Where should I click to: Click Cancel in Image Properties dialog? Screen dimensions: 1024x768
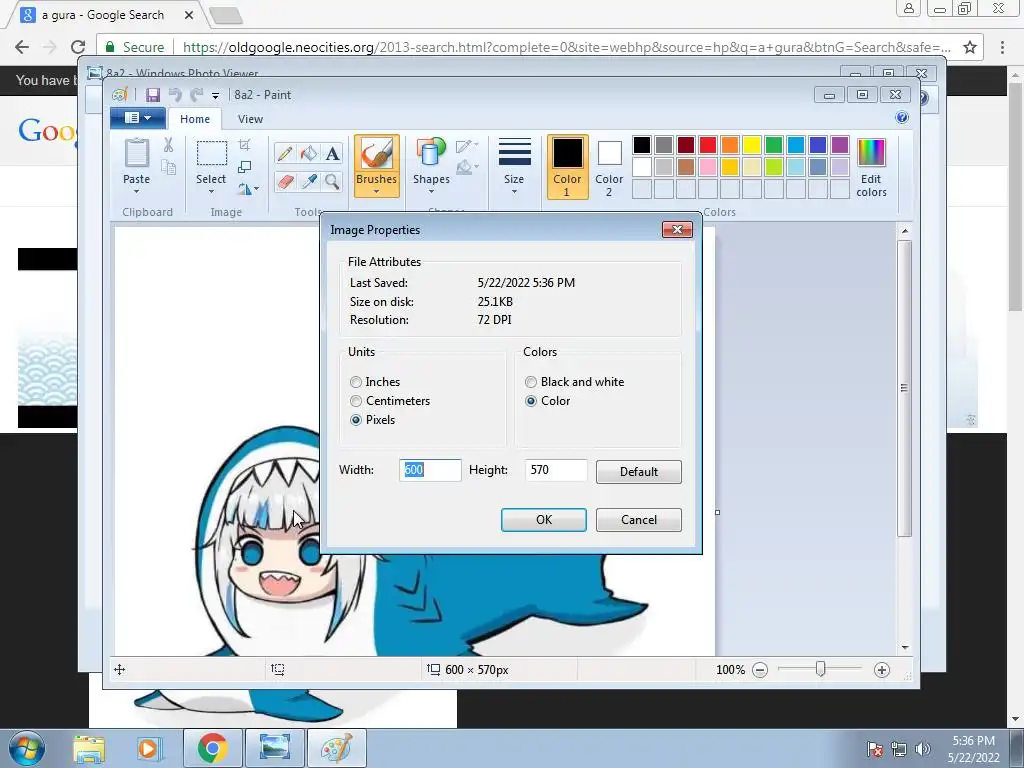639,520
